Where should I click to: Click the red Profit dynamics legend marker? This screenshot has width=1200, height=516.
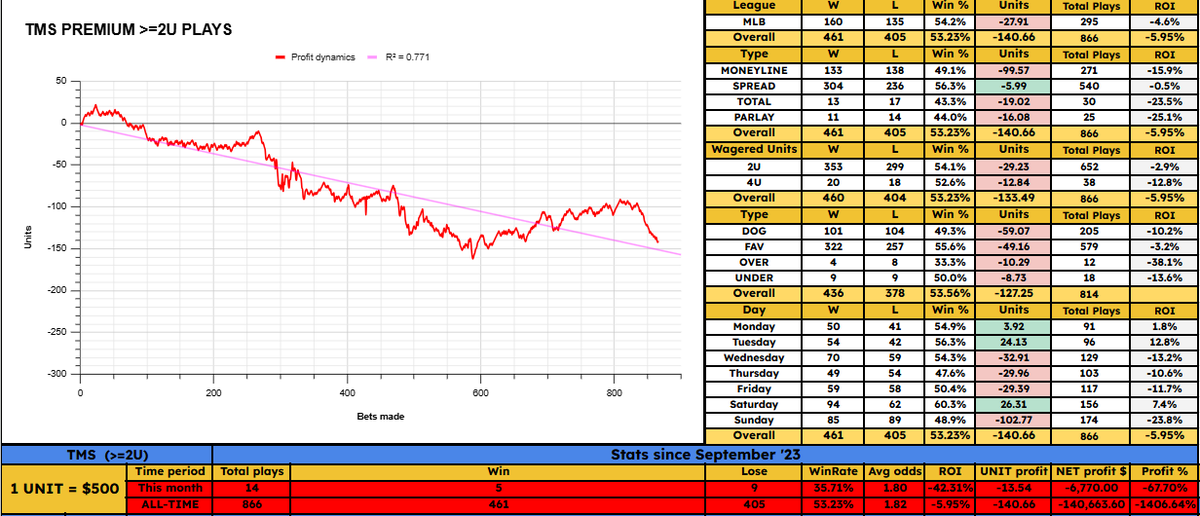click(279, 58)
